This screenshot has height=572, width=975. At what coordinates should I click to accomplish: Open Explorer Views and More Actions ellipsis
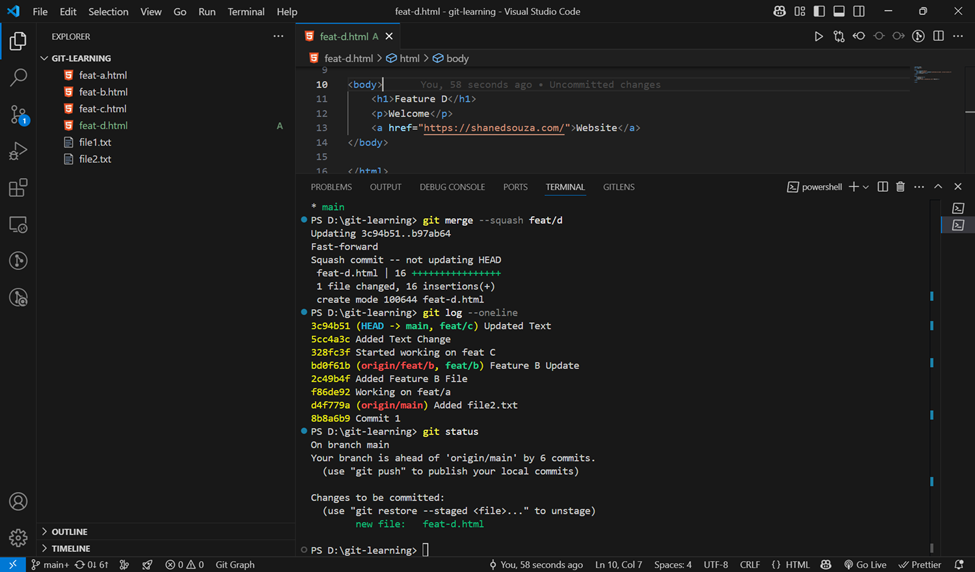278,37
